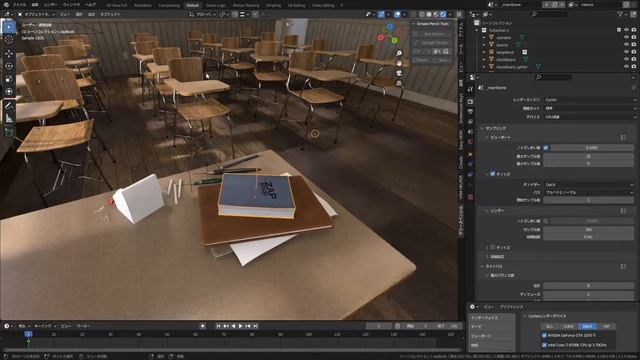Open the device GPU dropdown
The image size is (640, 360).
pos(590,117)
